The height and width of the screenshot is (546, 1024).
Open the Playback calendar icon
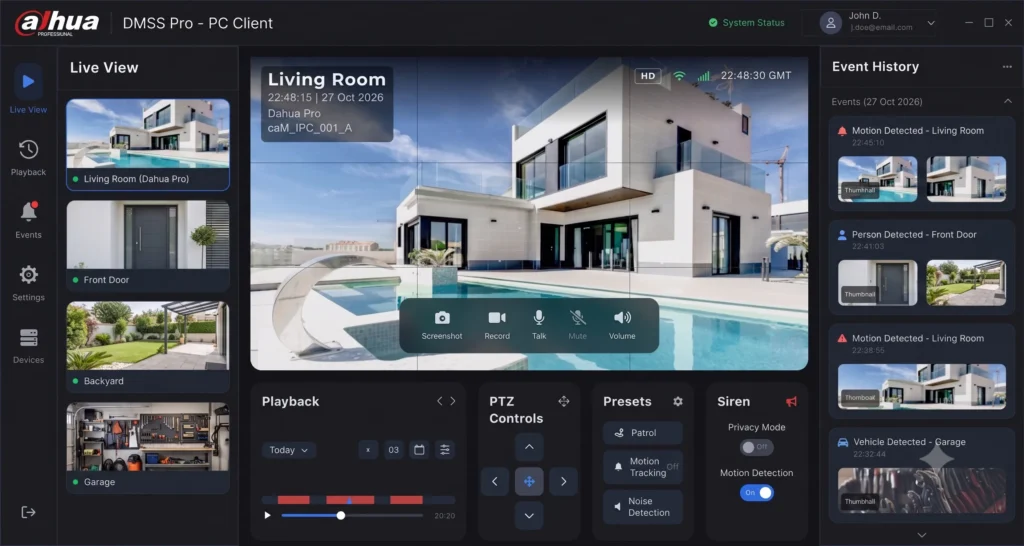[419, 450]
